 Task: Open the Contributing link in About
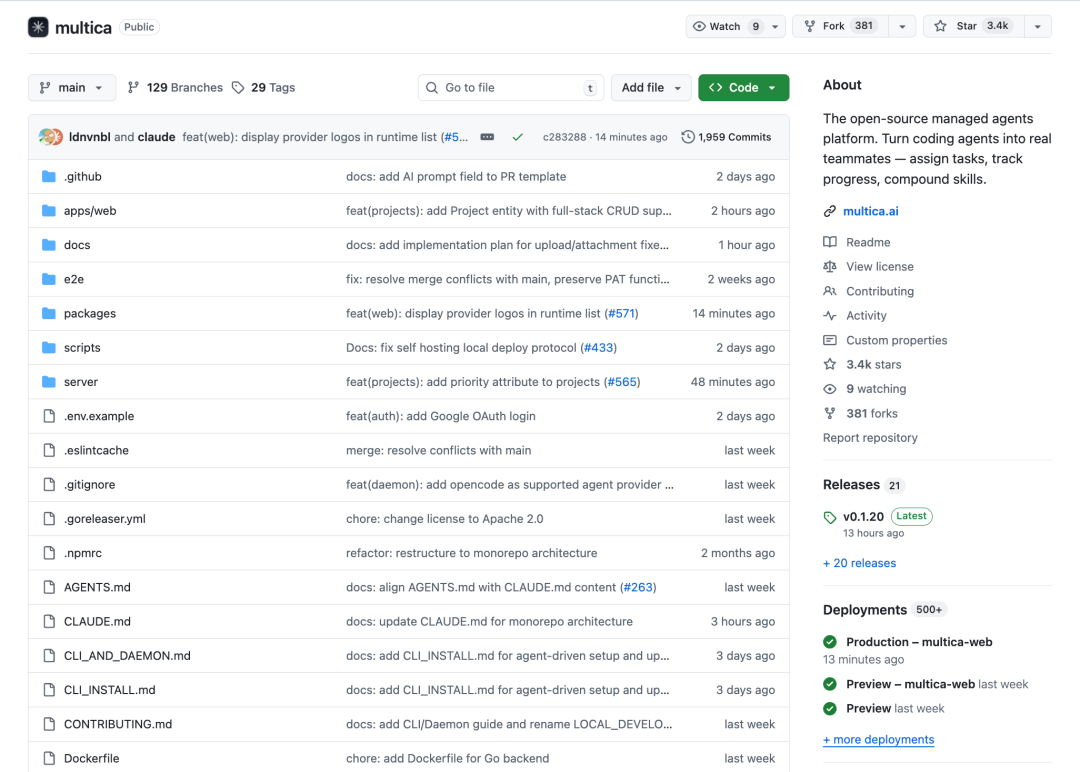coord(880,291)
